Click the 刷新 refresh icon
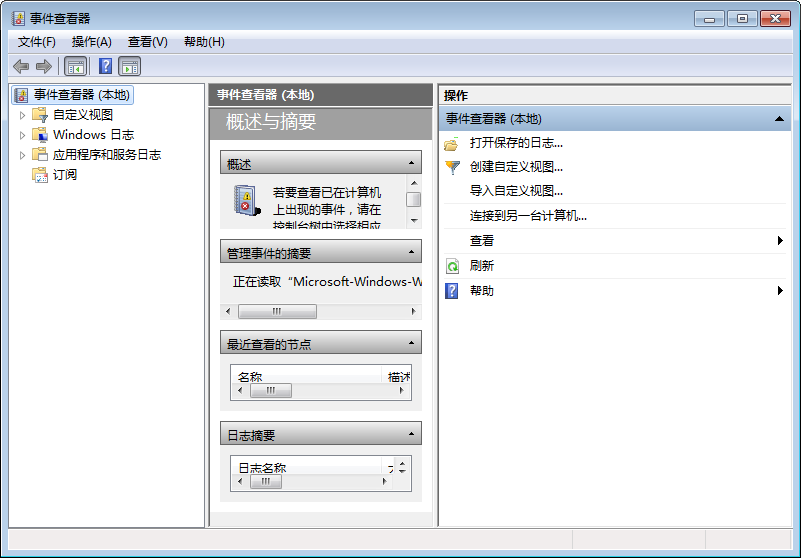The height and width of the screenshot is (558, 801). pos(452,266)
